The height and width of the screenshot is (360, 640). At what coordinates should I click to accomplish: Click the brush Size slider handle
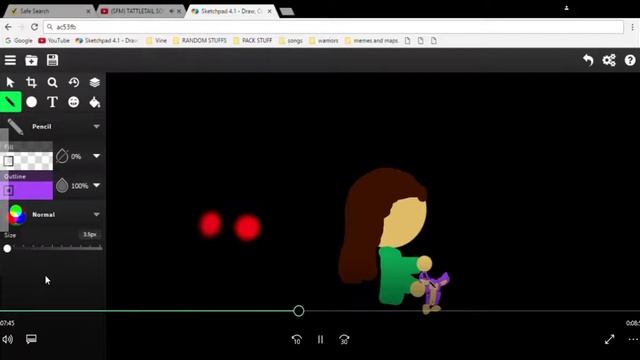tap(7, 249)
